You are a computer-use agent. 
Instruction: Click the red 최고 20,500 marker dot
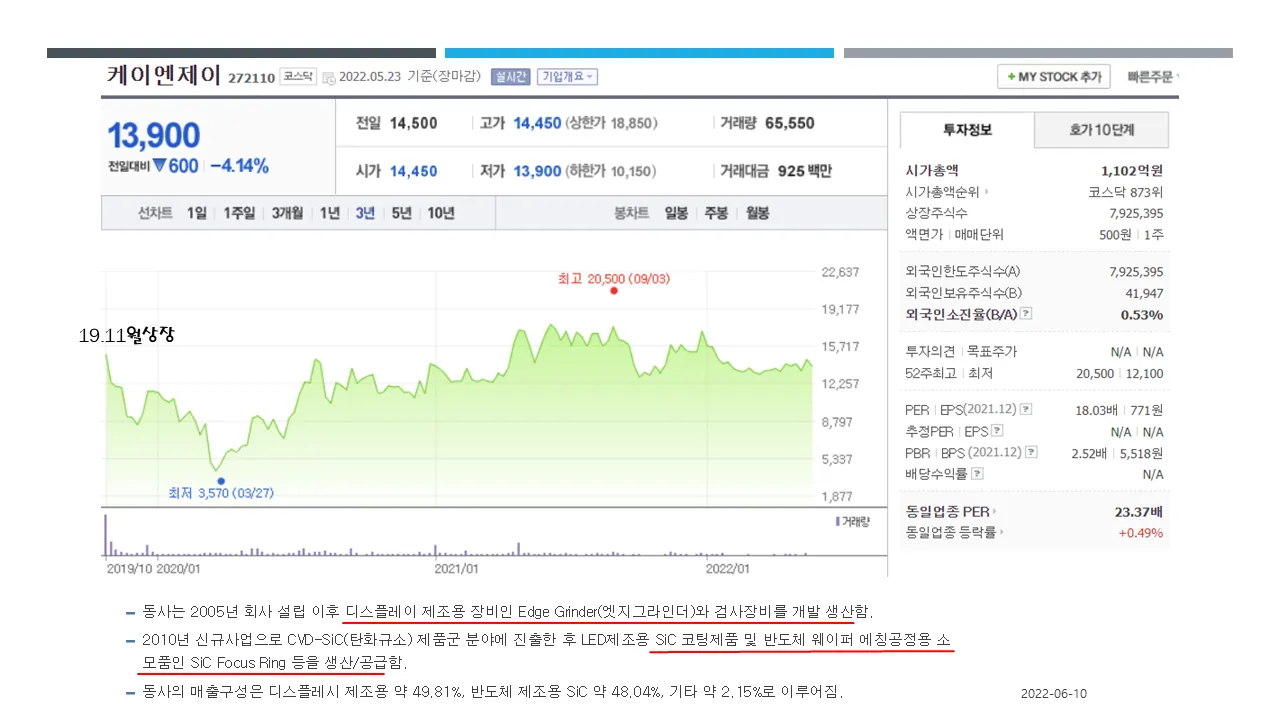click(614, 291)
